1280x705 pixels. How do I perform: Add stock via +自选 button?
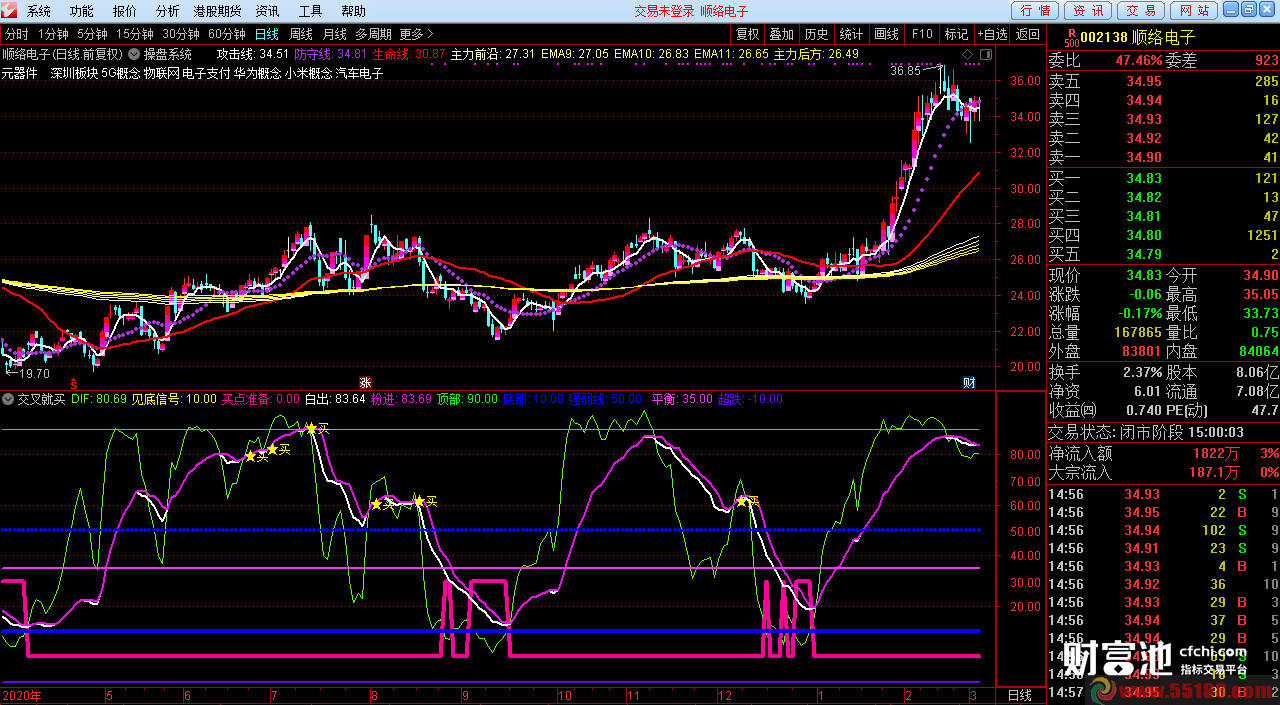point(991,34)
